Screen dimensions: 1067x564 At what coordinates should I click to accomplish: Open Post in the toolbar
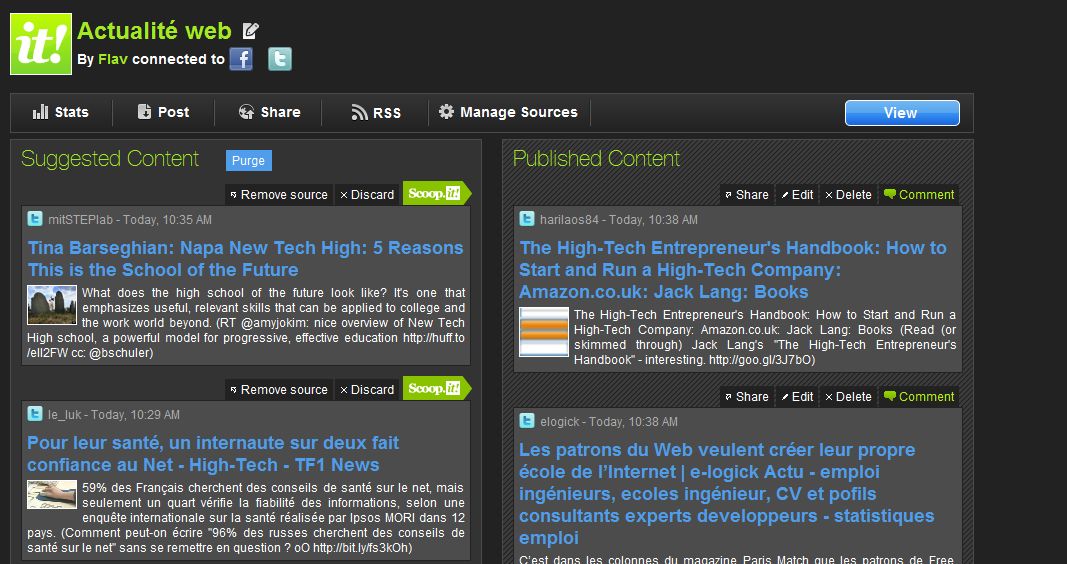163,112
